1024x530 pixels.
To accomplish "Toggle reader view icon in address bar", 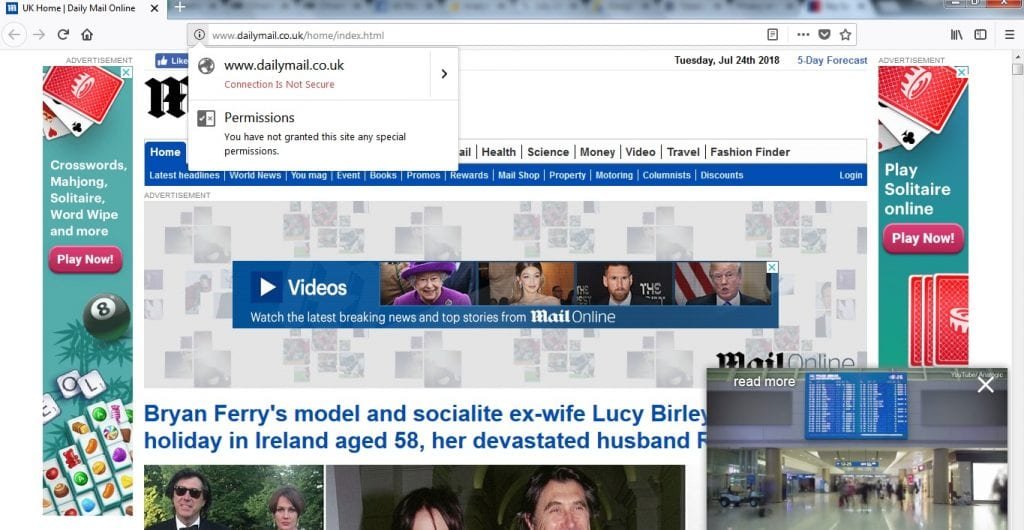I will [x=772, y=35].
